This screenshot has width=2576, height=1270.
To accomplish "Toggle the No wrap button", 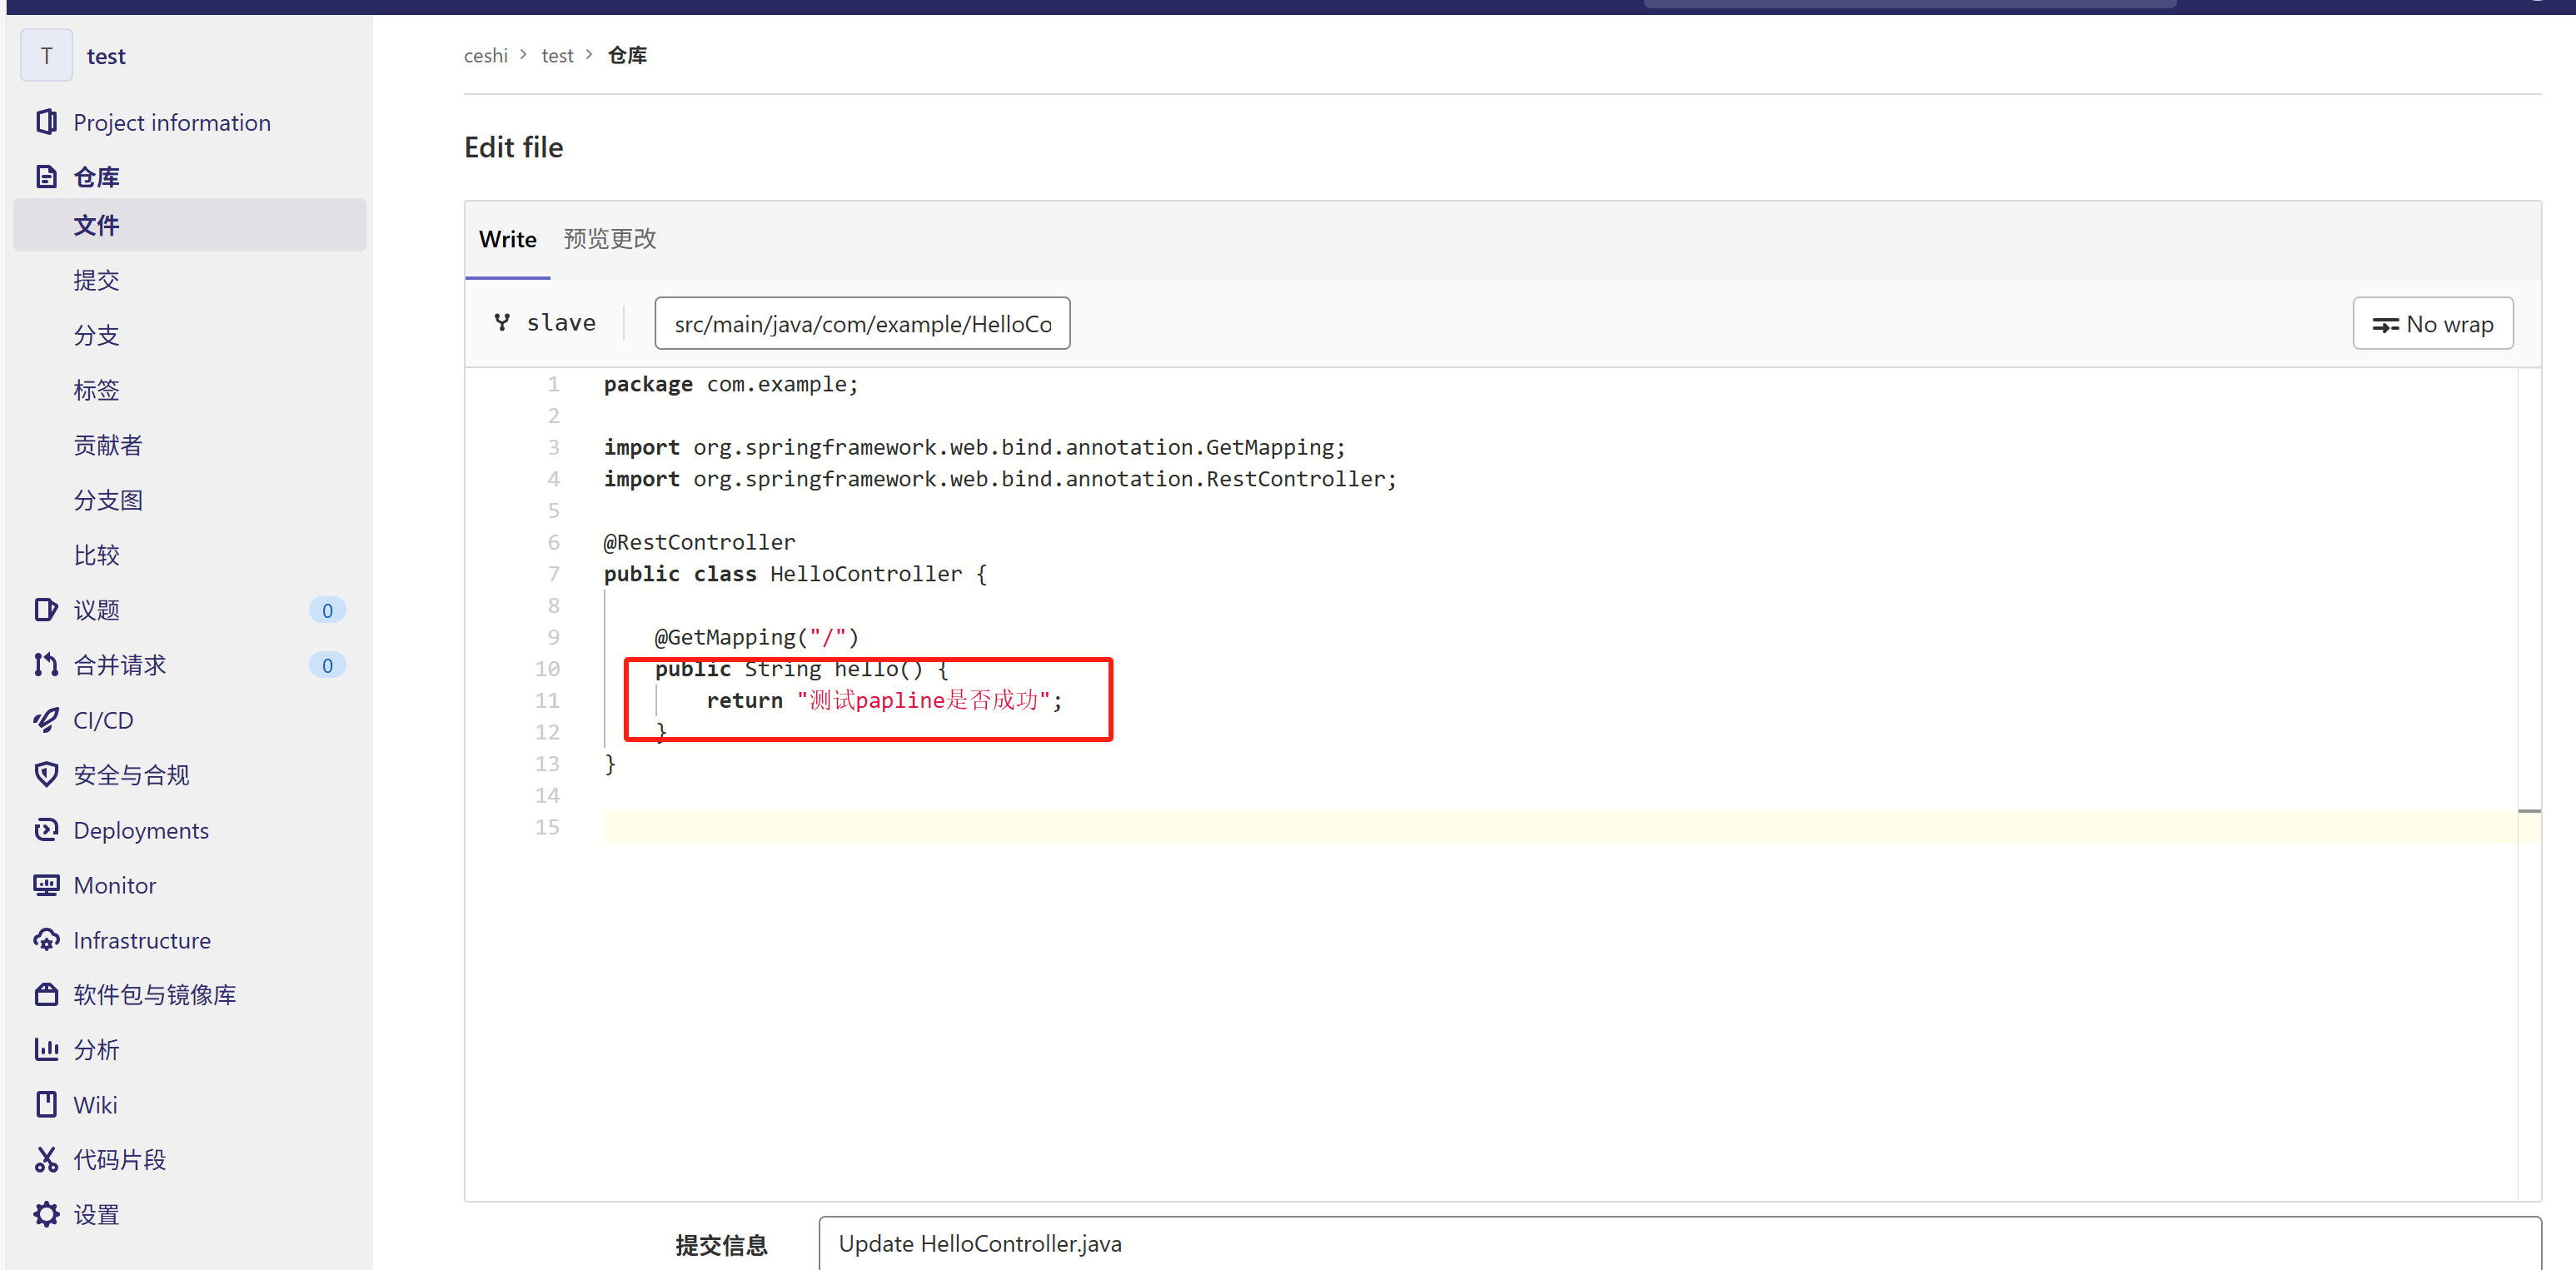I will (2432, 324).
